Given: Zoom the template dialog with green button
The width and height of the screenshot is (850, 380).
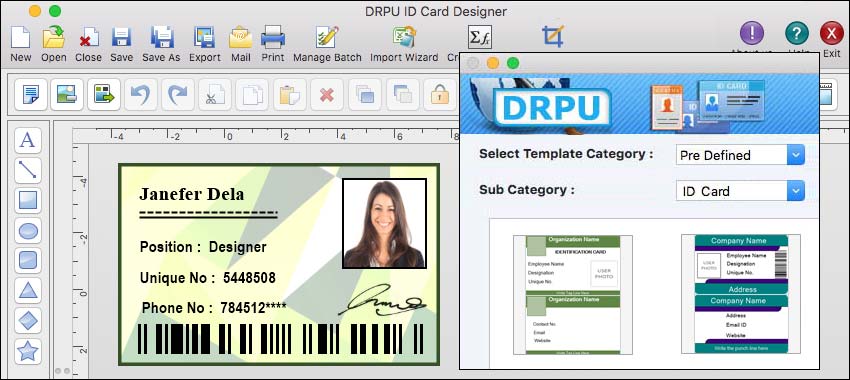Looking at the screenshot, I should point(512,63).
